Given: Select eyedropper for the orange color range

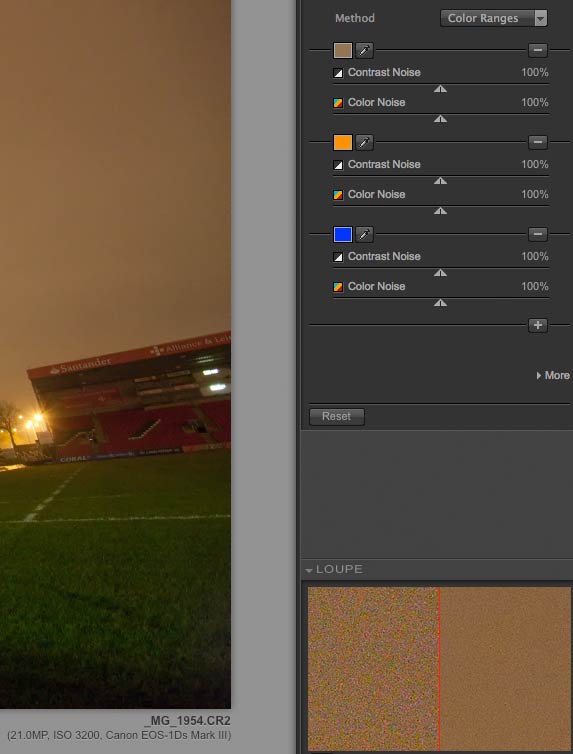Looking at the screenshot, I should [365, 142].
